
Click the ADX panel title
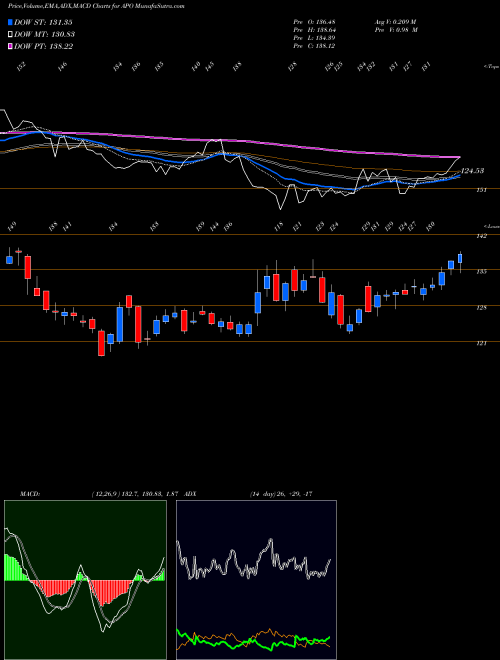(x=190, y=494)
